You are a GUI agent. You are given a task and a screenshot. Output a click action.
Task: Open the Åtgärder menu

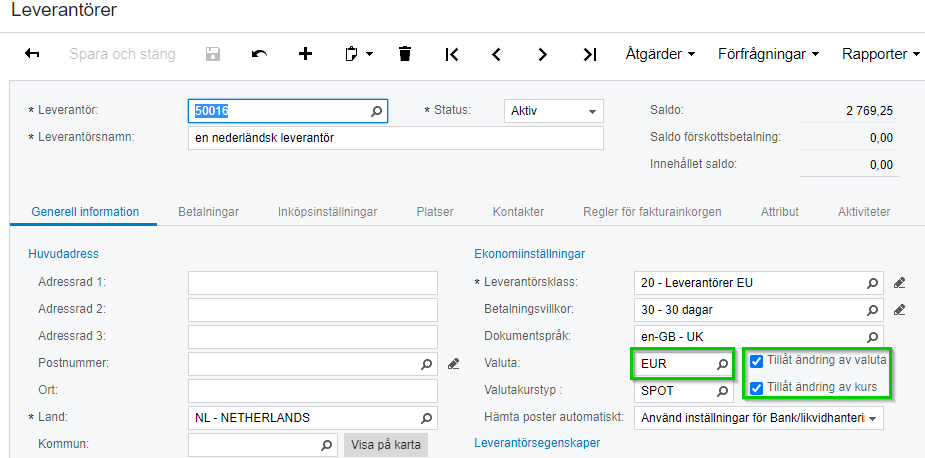[x=660, y=54]
